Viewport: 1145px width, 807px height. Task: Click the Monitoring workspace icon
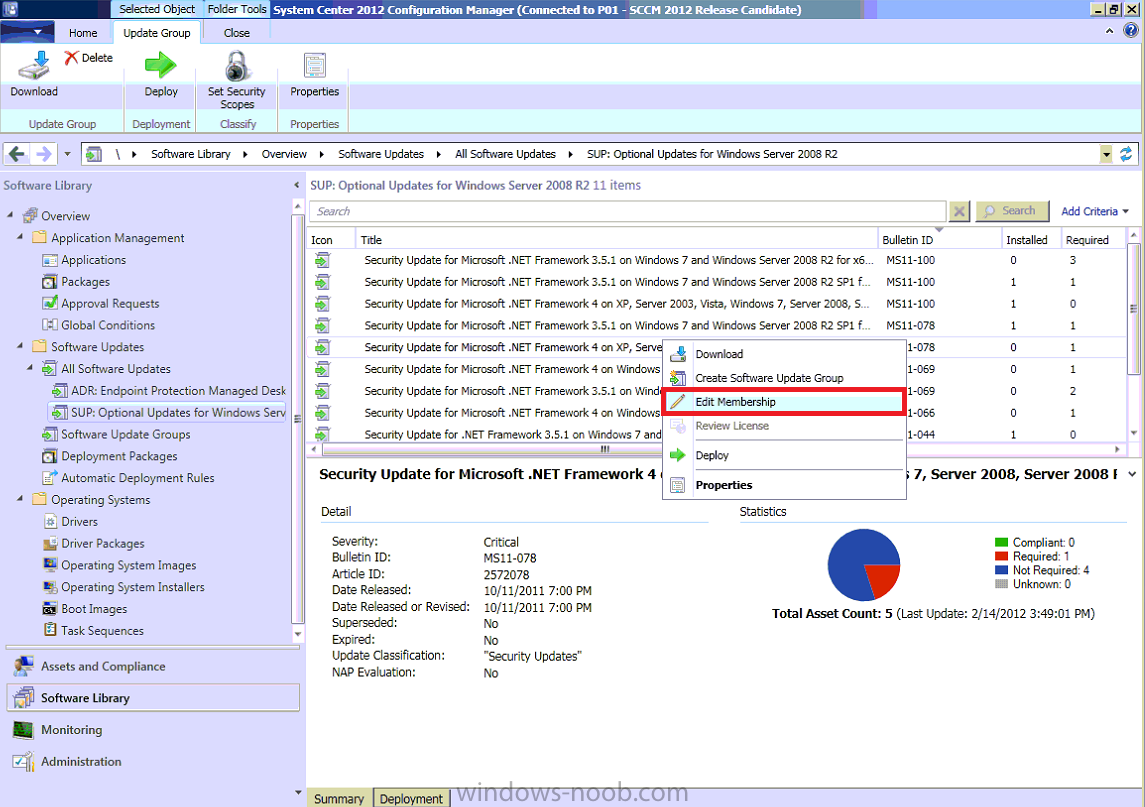pyautogui.click(x=23, y=730)
